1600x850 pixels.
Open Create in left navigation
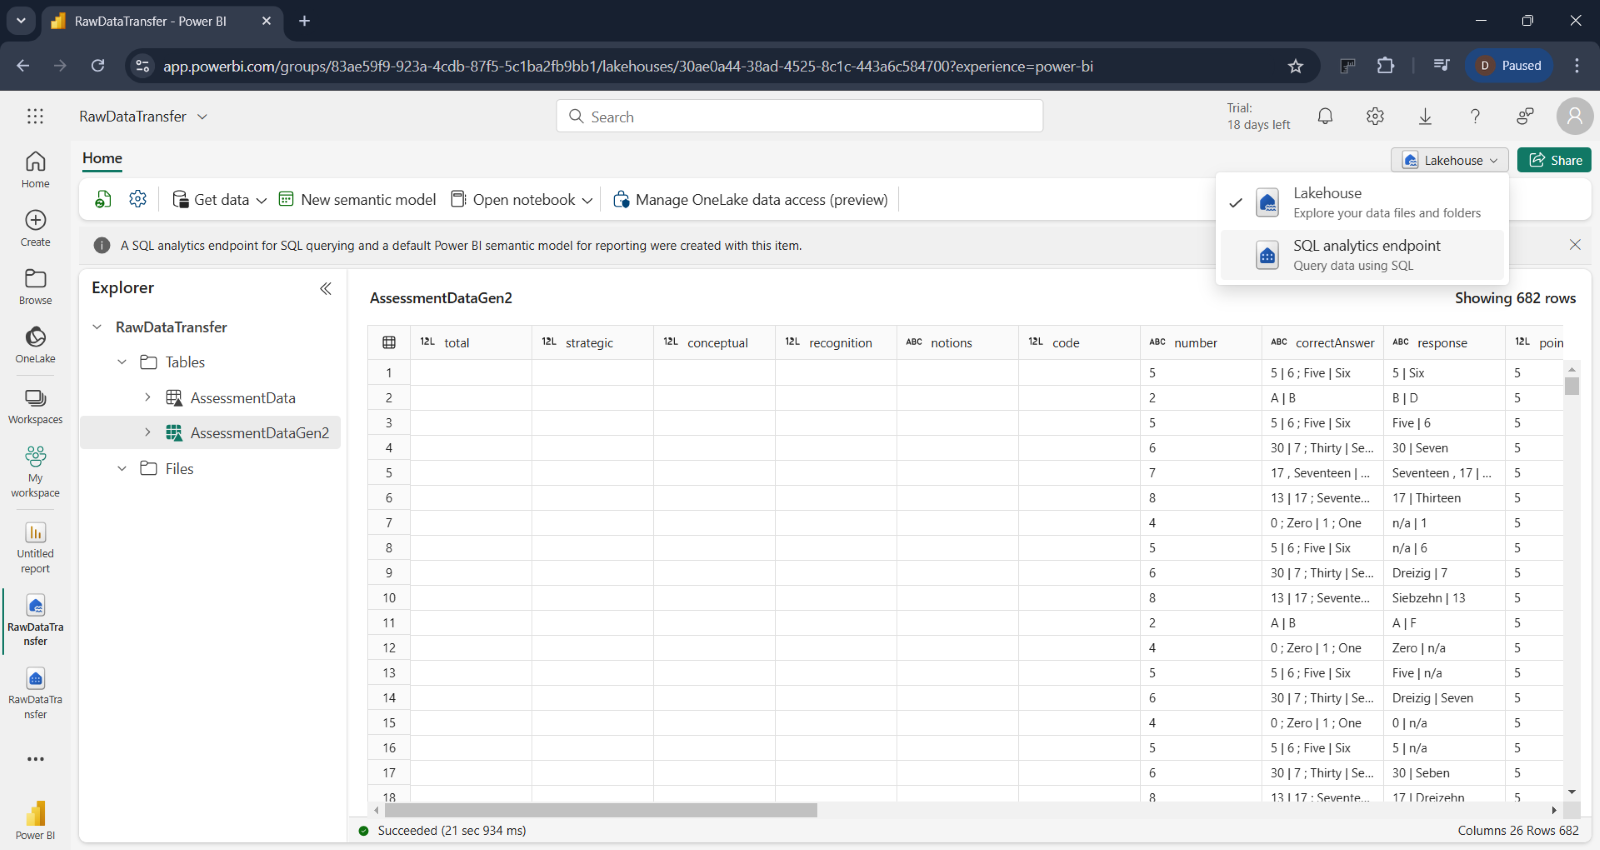(x=35, y=227)
